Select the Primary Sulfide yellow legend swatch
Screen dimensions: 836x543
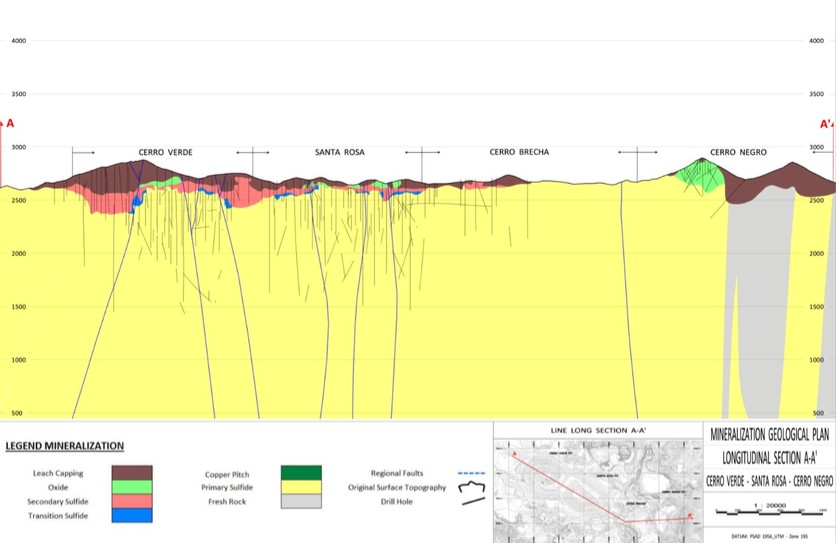tap(300, 487)
